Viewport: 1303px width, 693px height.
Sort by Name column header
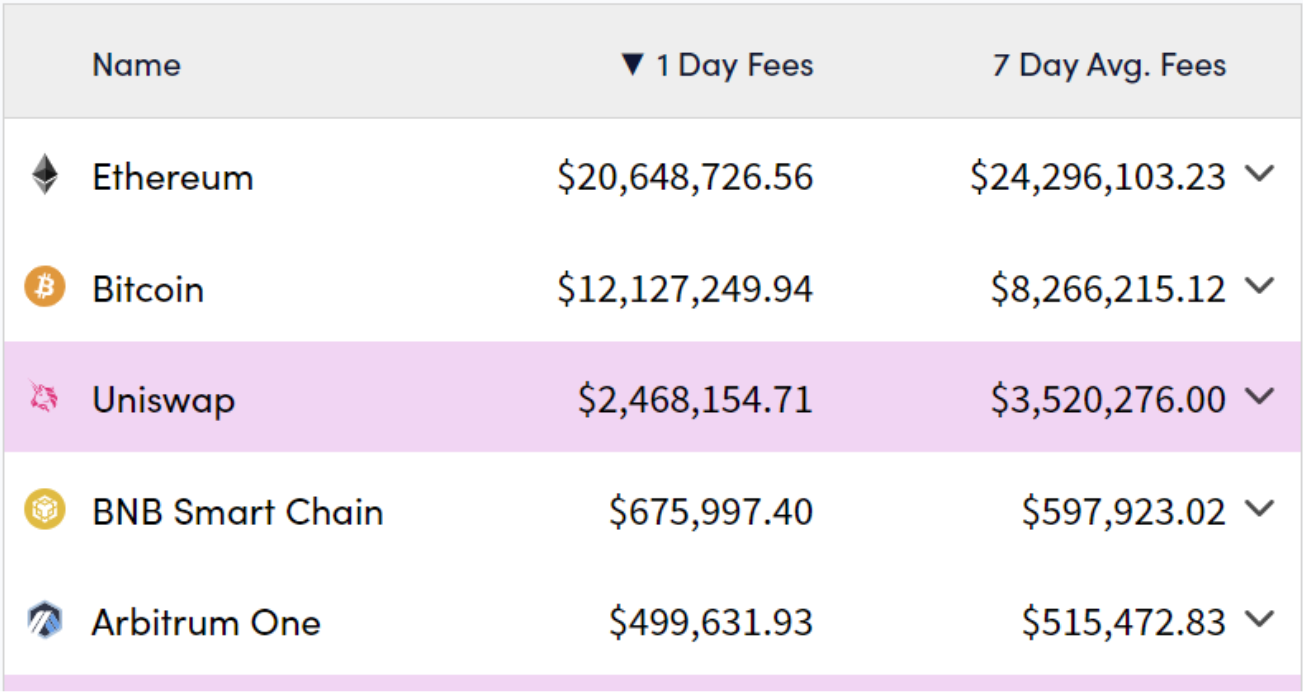[x=136, y=66]
